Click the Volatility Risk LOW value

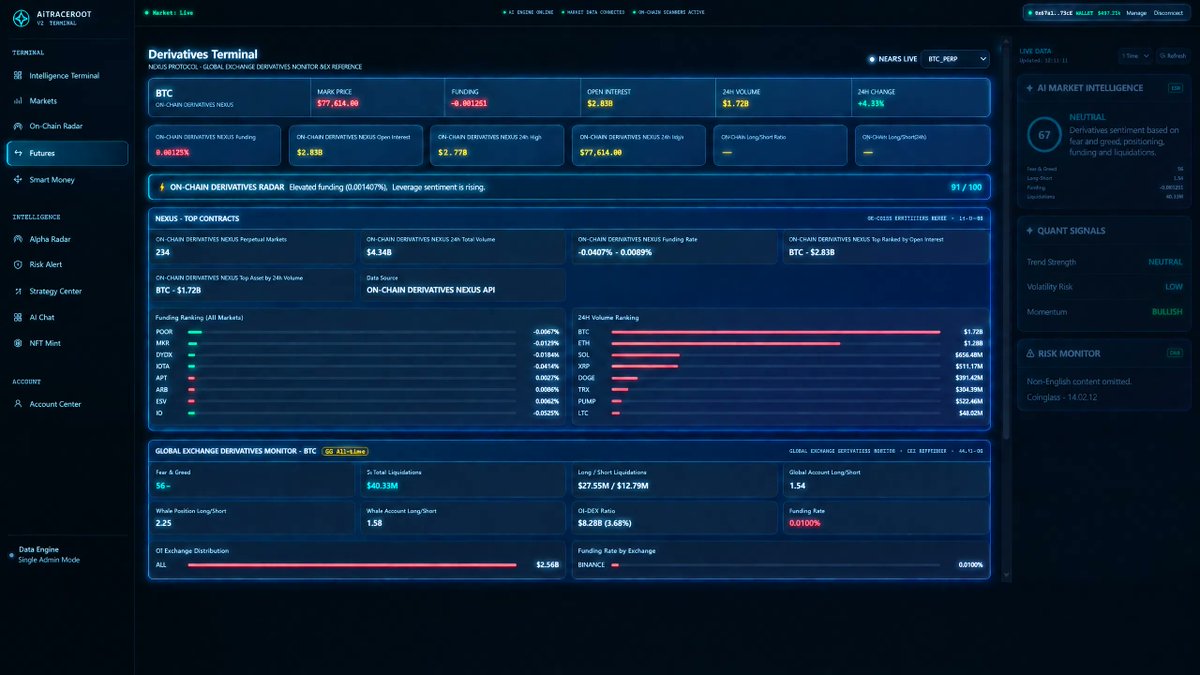pos(1174,287)
